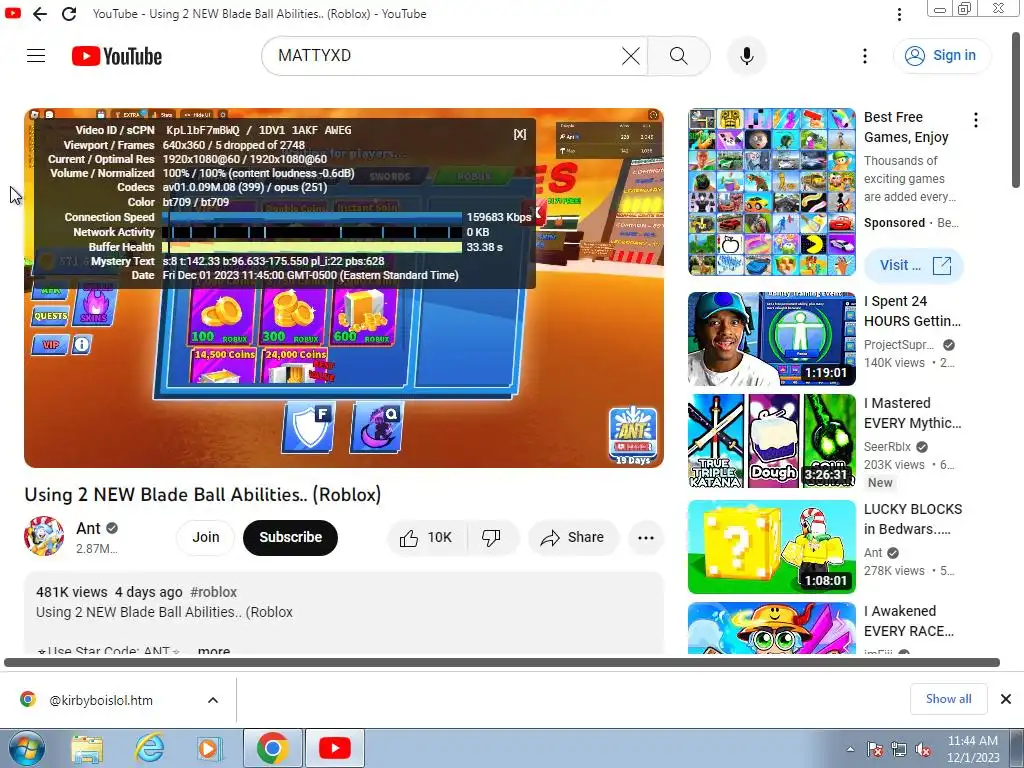The image size is (1024, 768).
Task: Open SeerRblx channel name
Action: tap(887, 447)
